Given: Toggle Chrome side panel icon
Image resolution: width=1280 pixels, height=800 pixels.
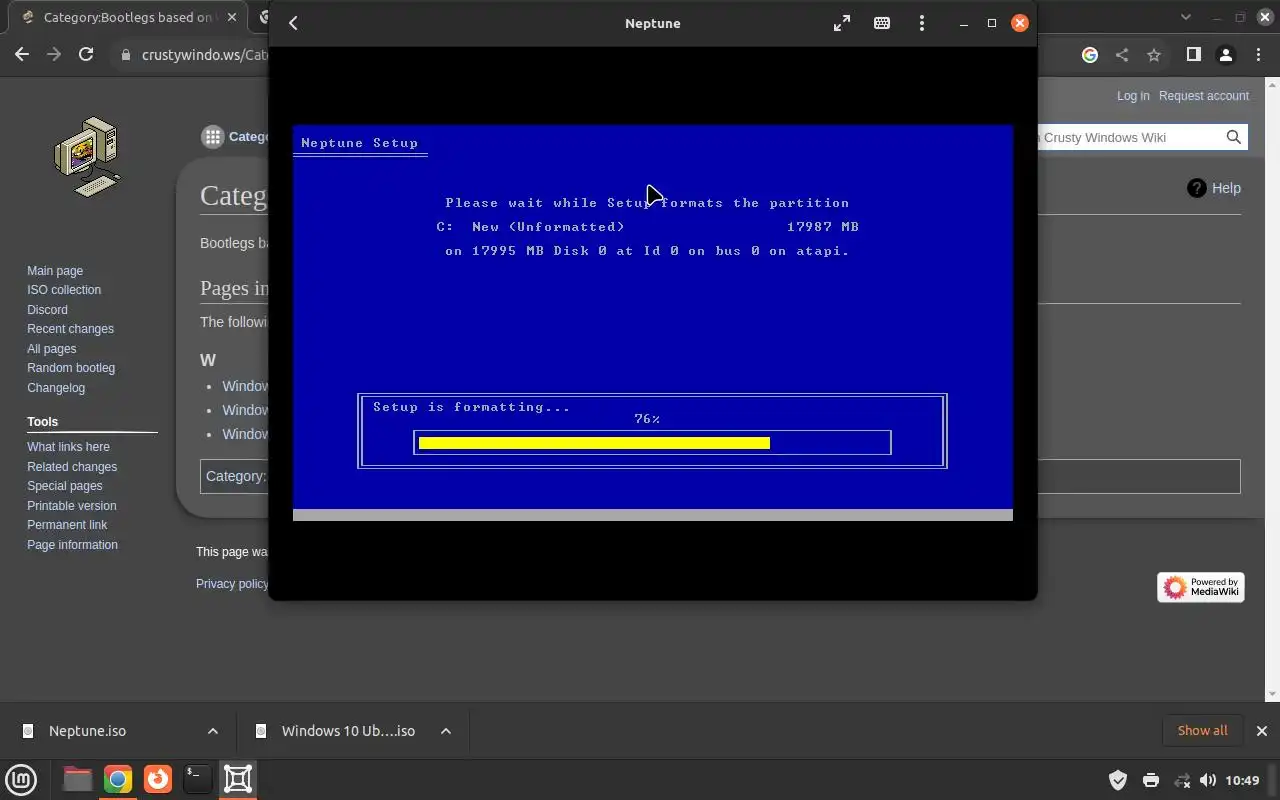Looking at the screenshot, I should coord(1193,55).
